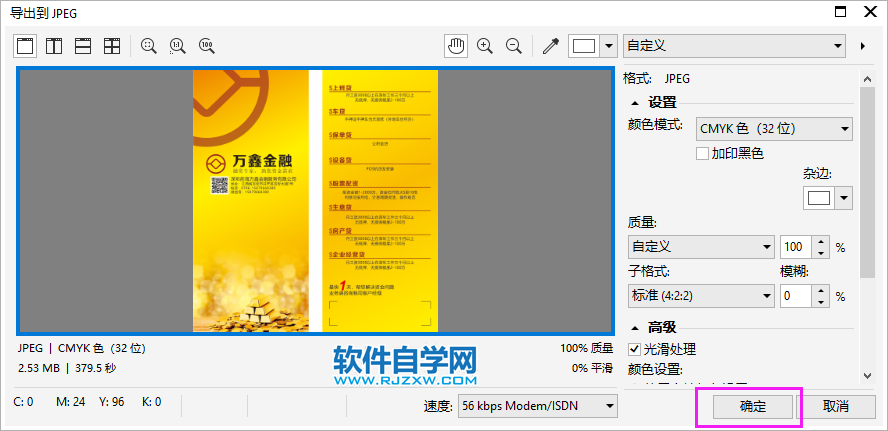The height and width of the screenshot is (431, 888).
Task: Click the 100% zoom magnifier icon
Action: pyautogui.click(x=207, y=46)
